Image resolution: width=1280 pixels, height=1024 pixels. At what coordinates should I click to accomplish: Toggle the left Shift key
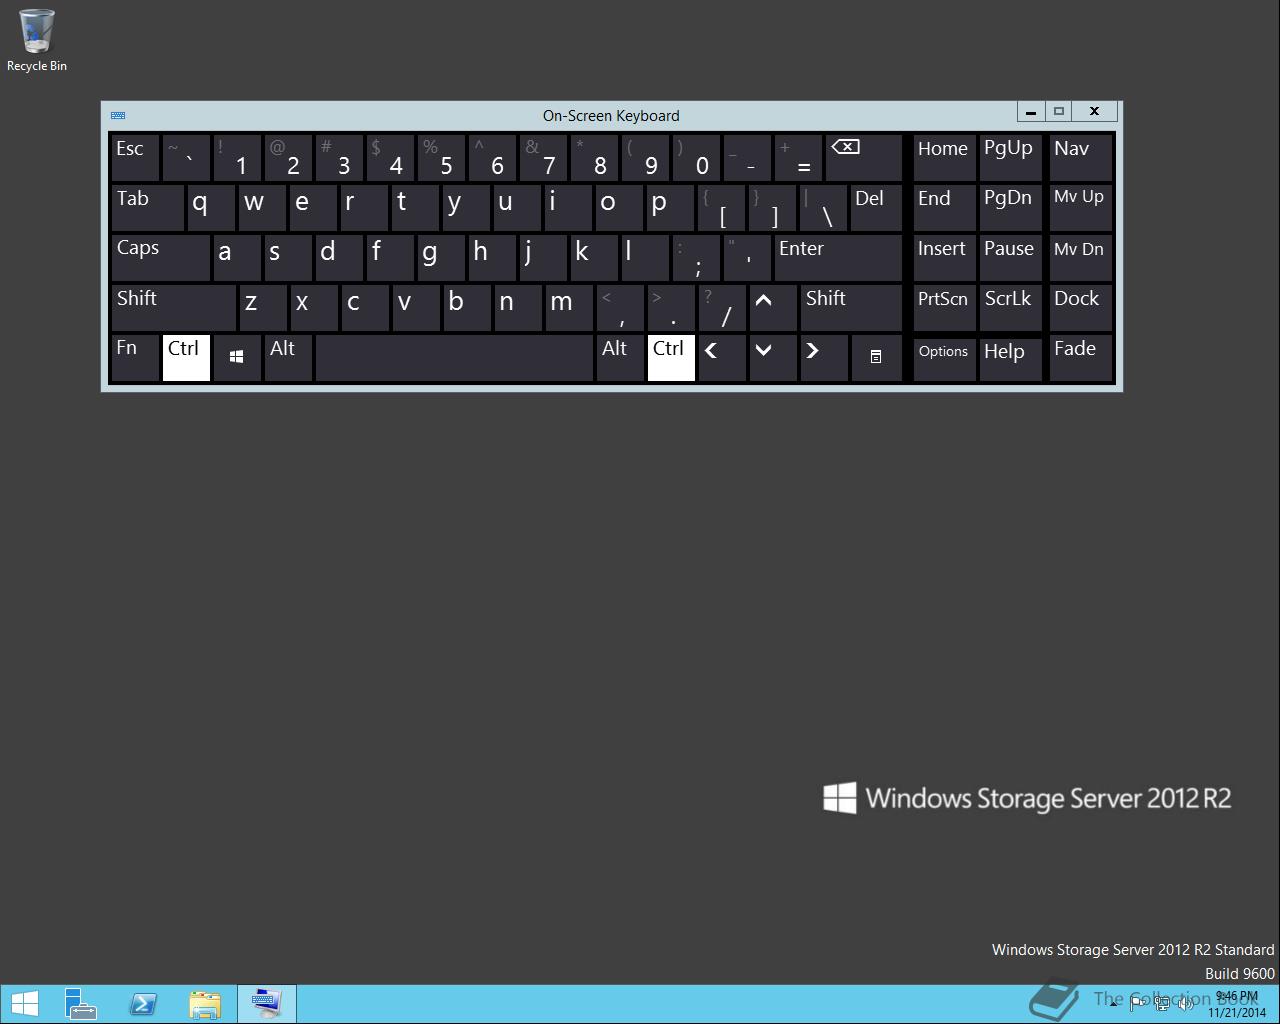tap(173, 308)
